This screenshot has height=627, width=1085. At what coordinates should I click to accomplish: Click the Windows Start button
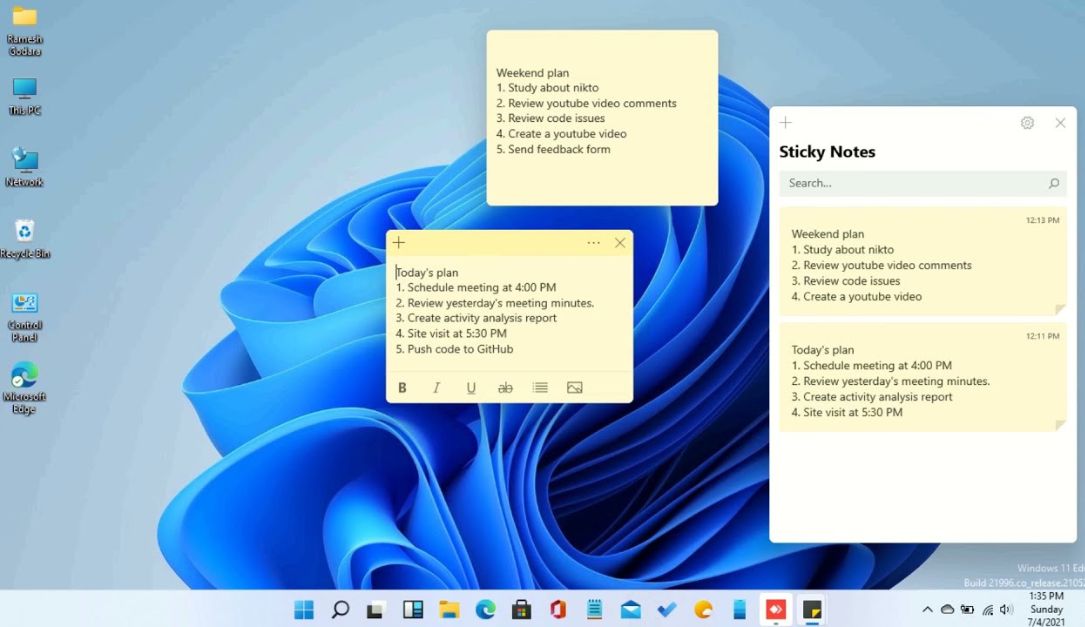pos(303,608)
